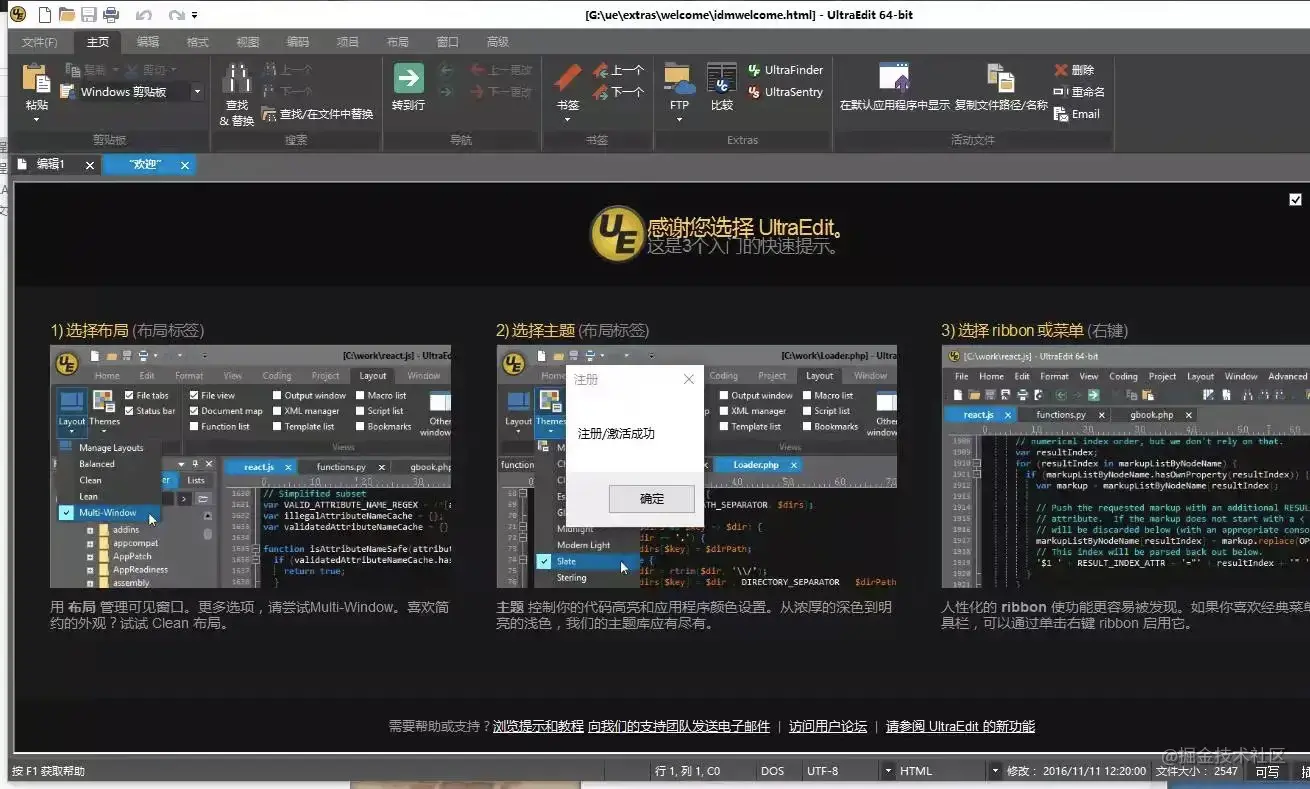This screenshot has height=789, width=1310.
Task: Expand the arrow under FTP
Action: (679, 120)
